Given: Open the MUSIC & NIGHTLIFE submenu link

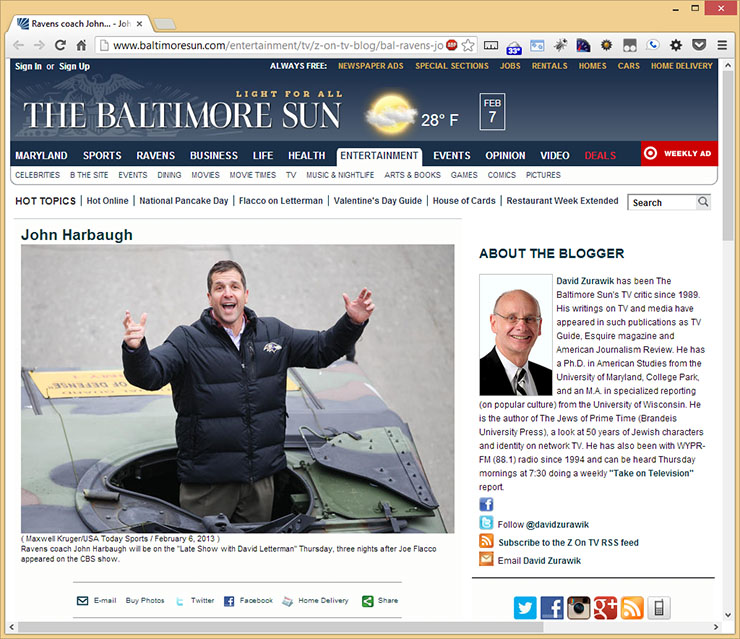Looking at the screenshot, I should coord(340,175).
